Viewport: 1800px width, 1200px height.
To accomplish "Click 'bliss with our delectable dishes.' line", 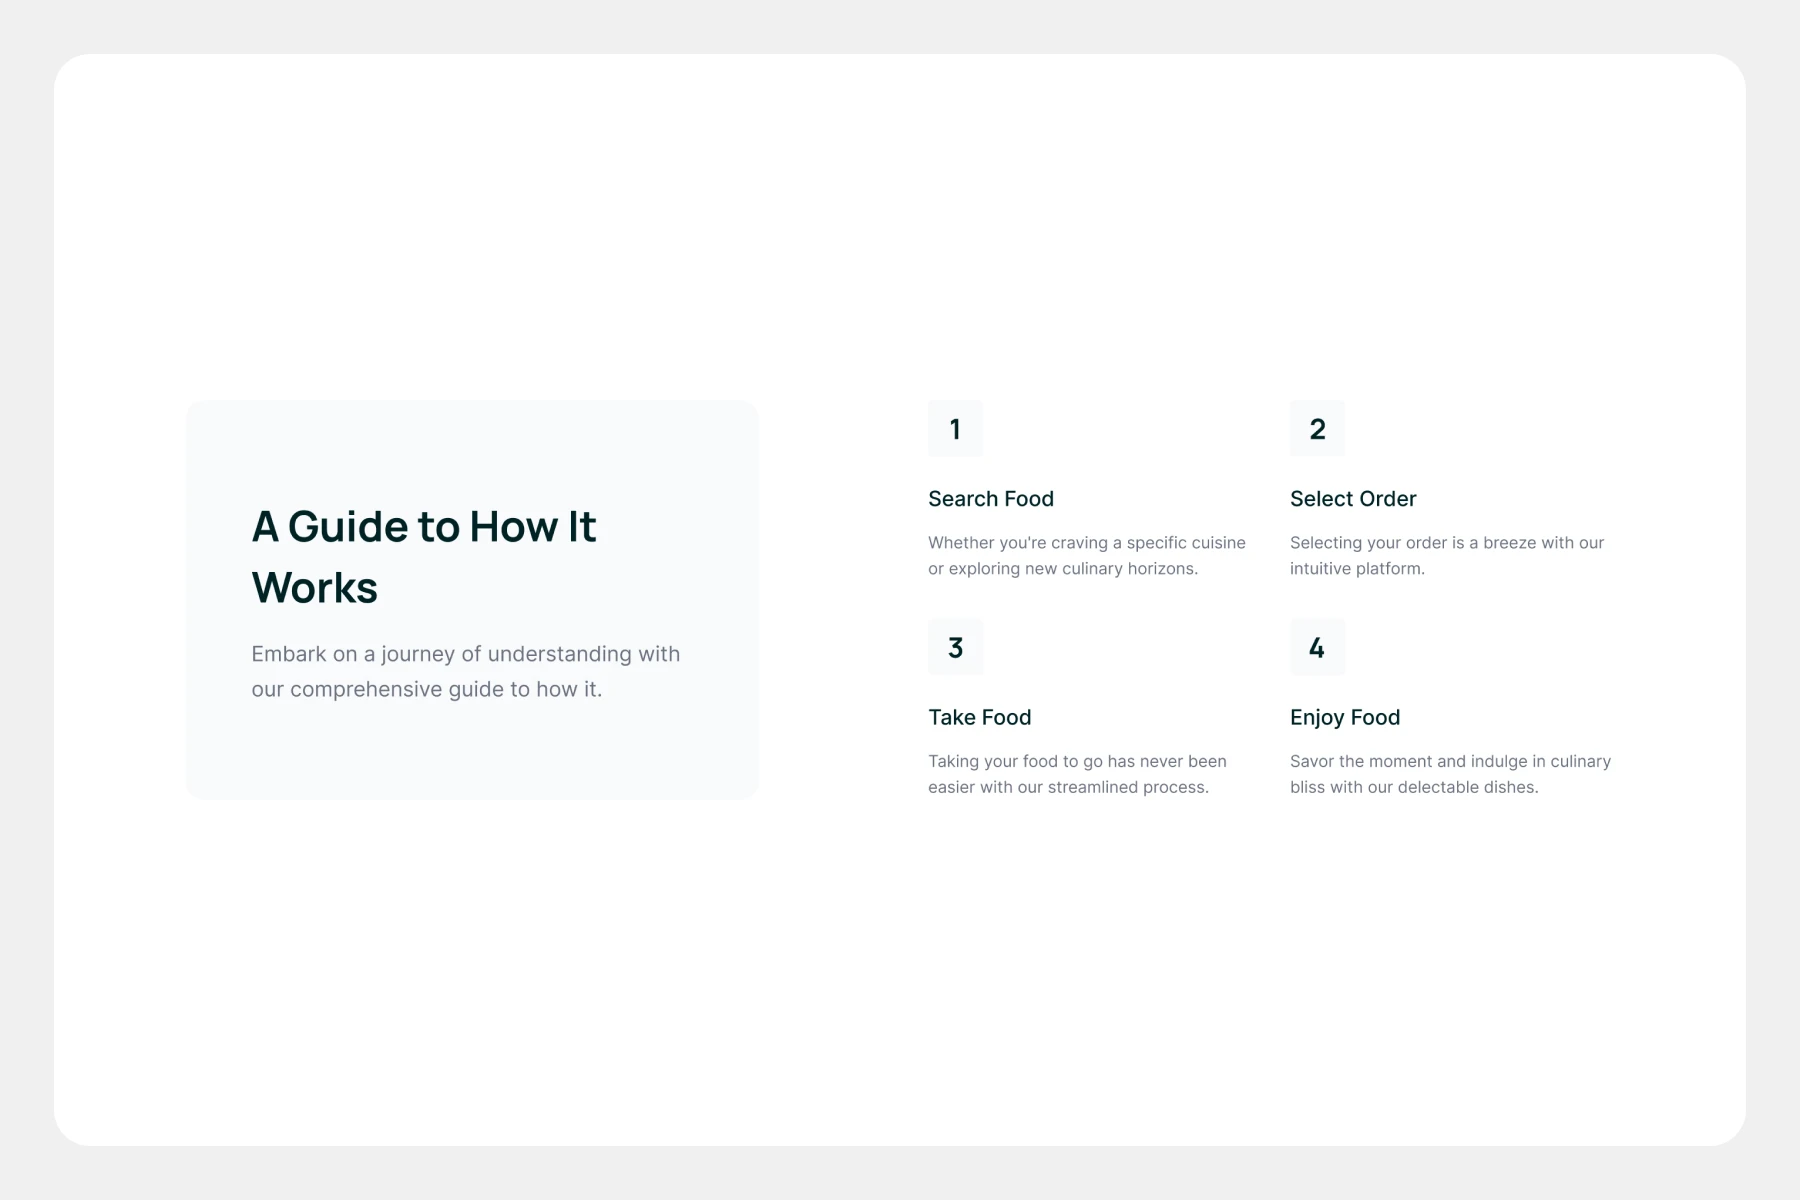I will [1413, 787].
